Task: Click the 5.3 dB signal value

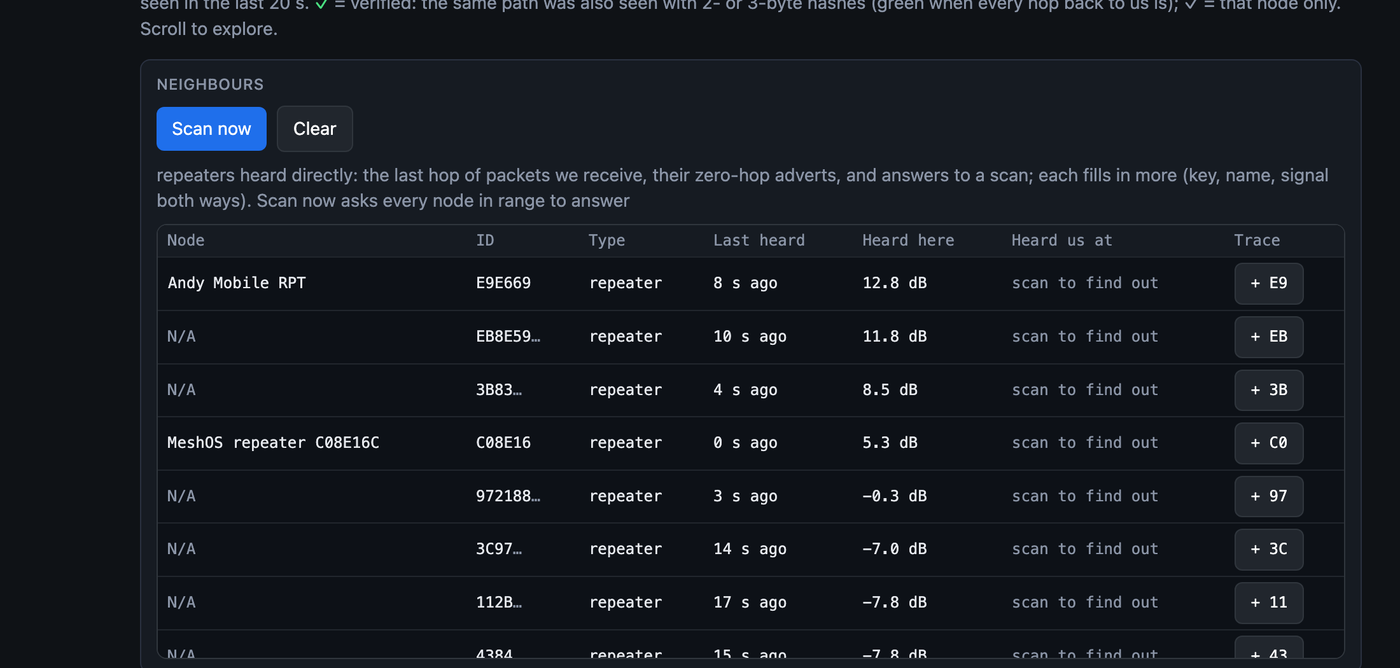Action: click(x=890, y=443)
